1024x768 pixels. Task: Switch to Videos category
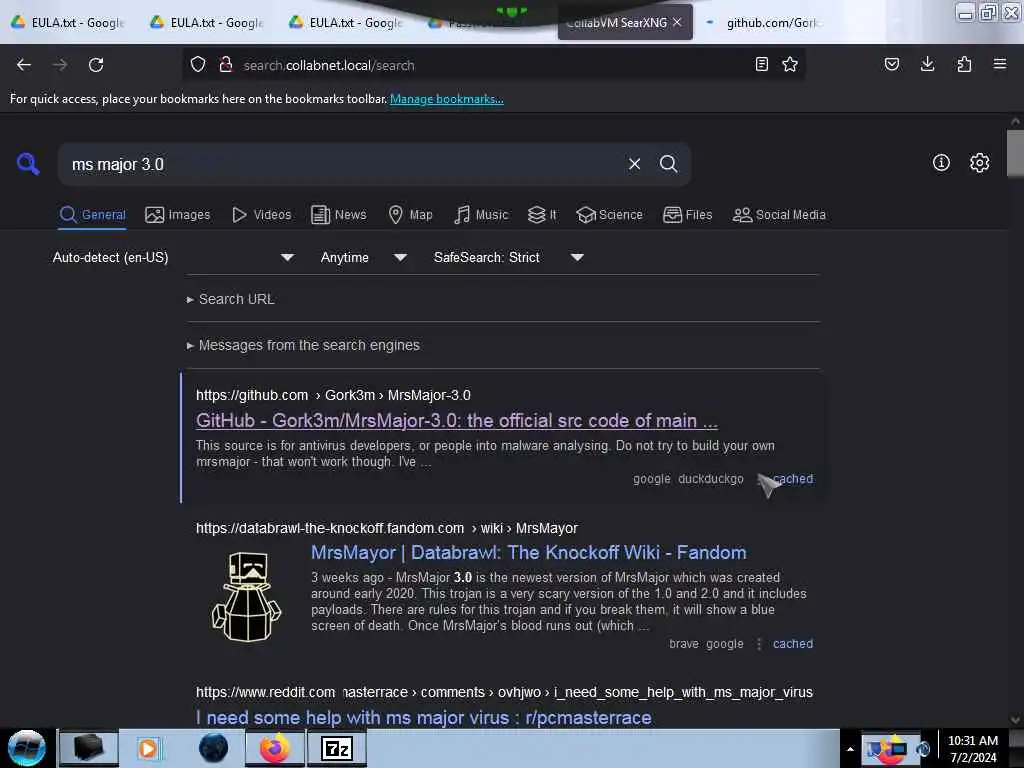click(x=261, y=215)
